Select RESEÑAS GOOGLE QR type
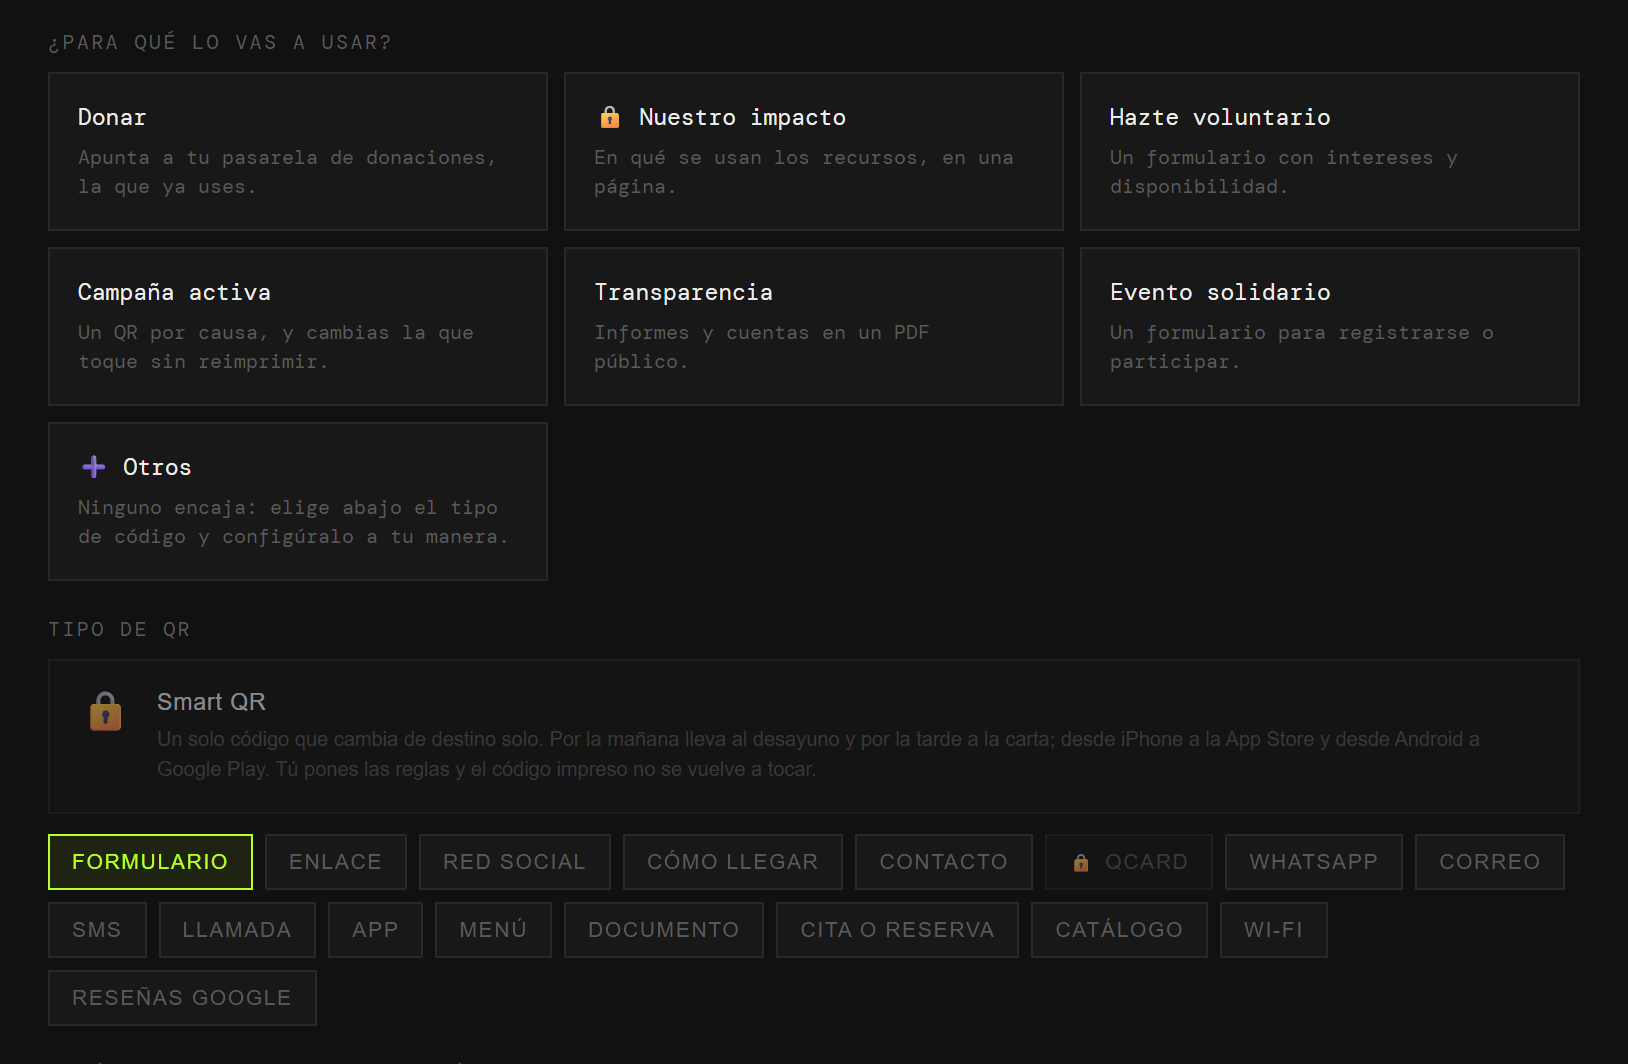This screenshot has height=1064, width=1628. click(182, 998)
